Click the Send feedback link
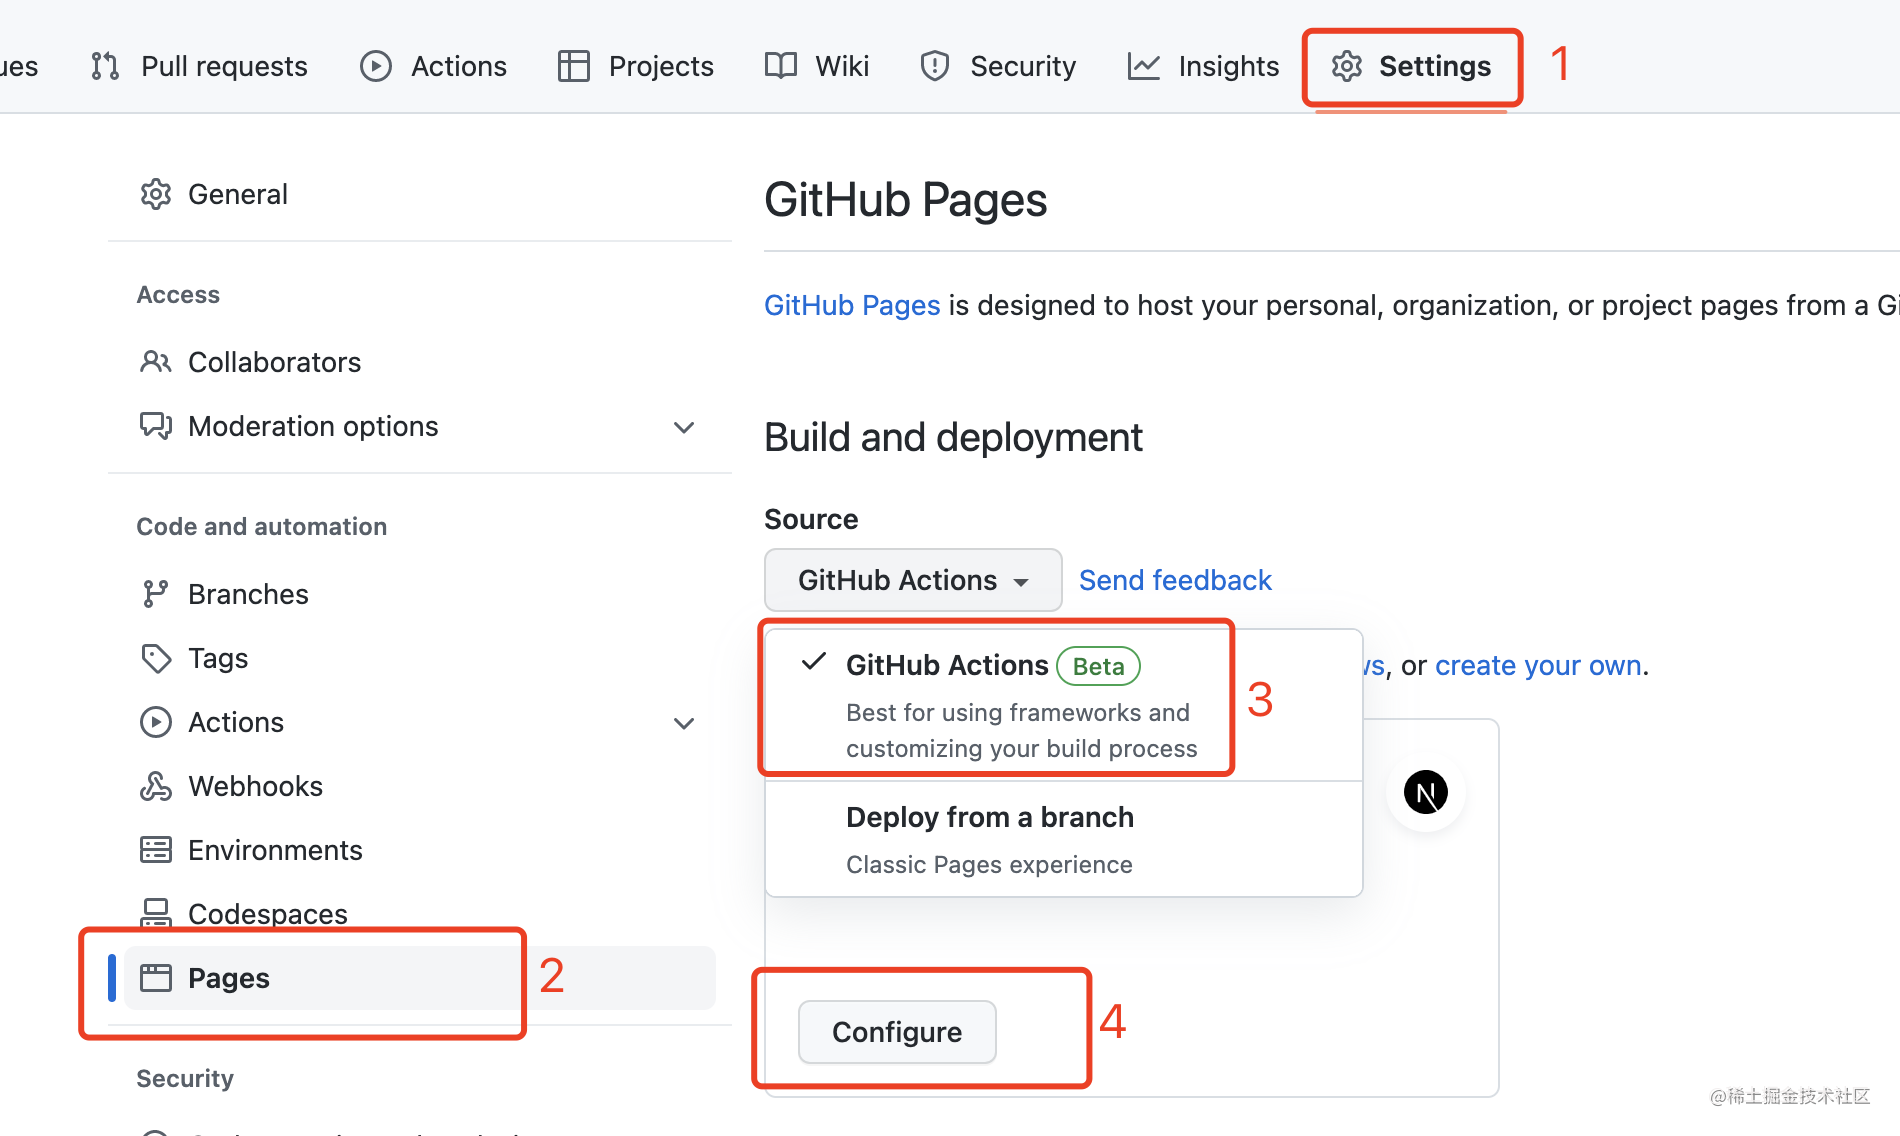This screenshot has height=1136, width=1900. point(1175,580)
